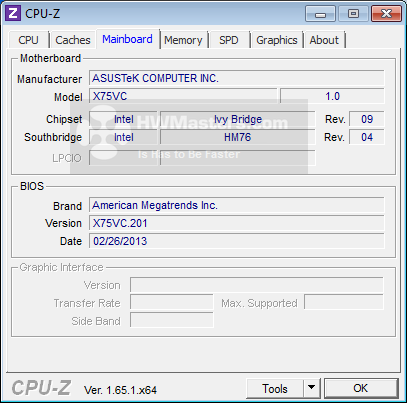This screenshot has width=407, height=403.
Task: Open the SPD tab
Action: click(229, 40)
